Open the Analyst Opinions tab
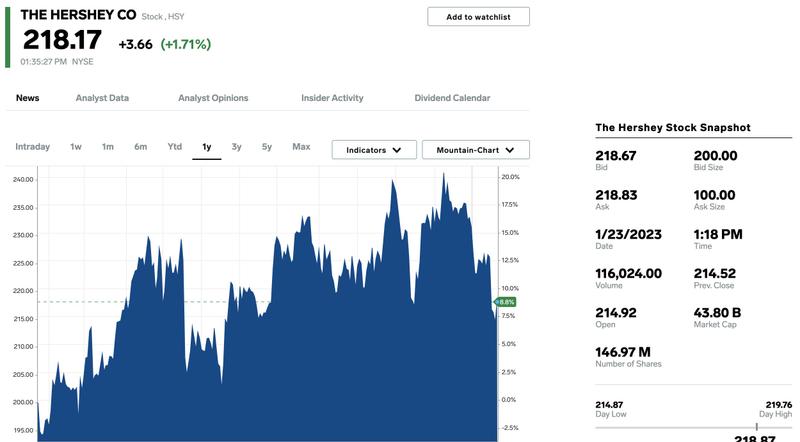800x442 pixels. [x=213, y=98]
